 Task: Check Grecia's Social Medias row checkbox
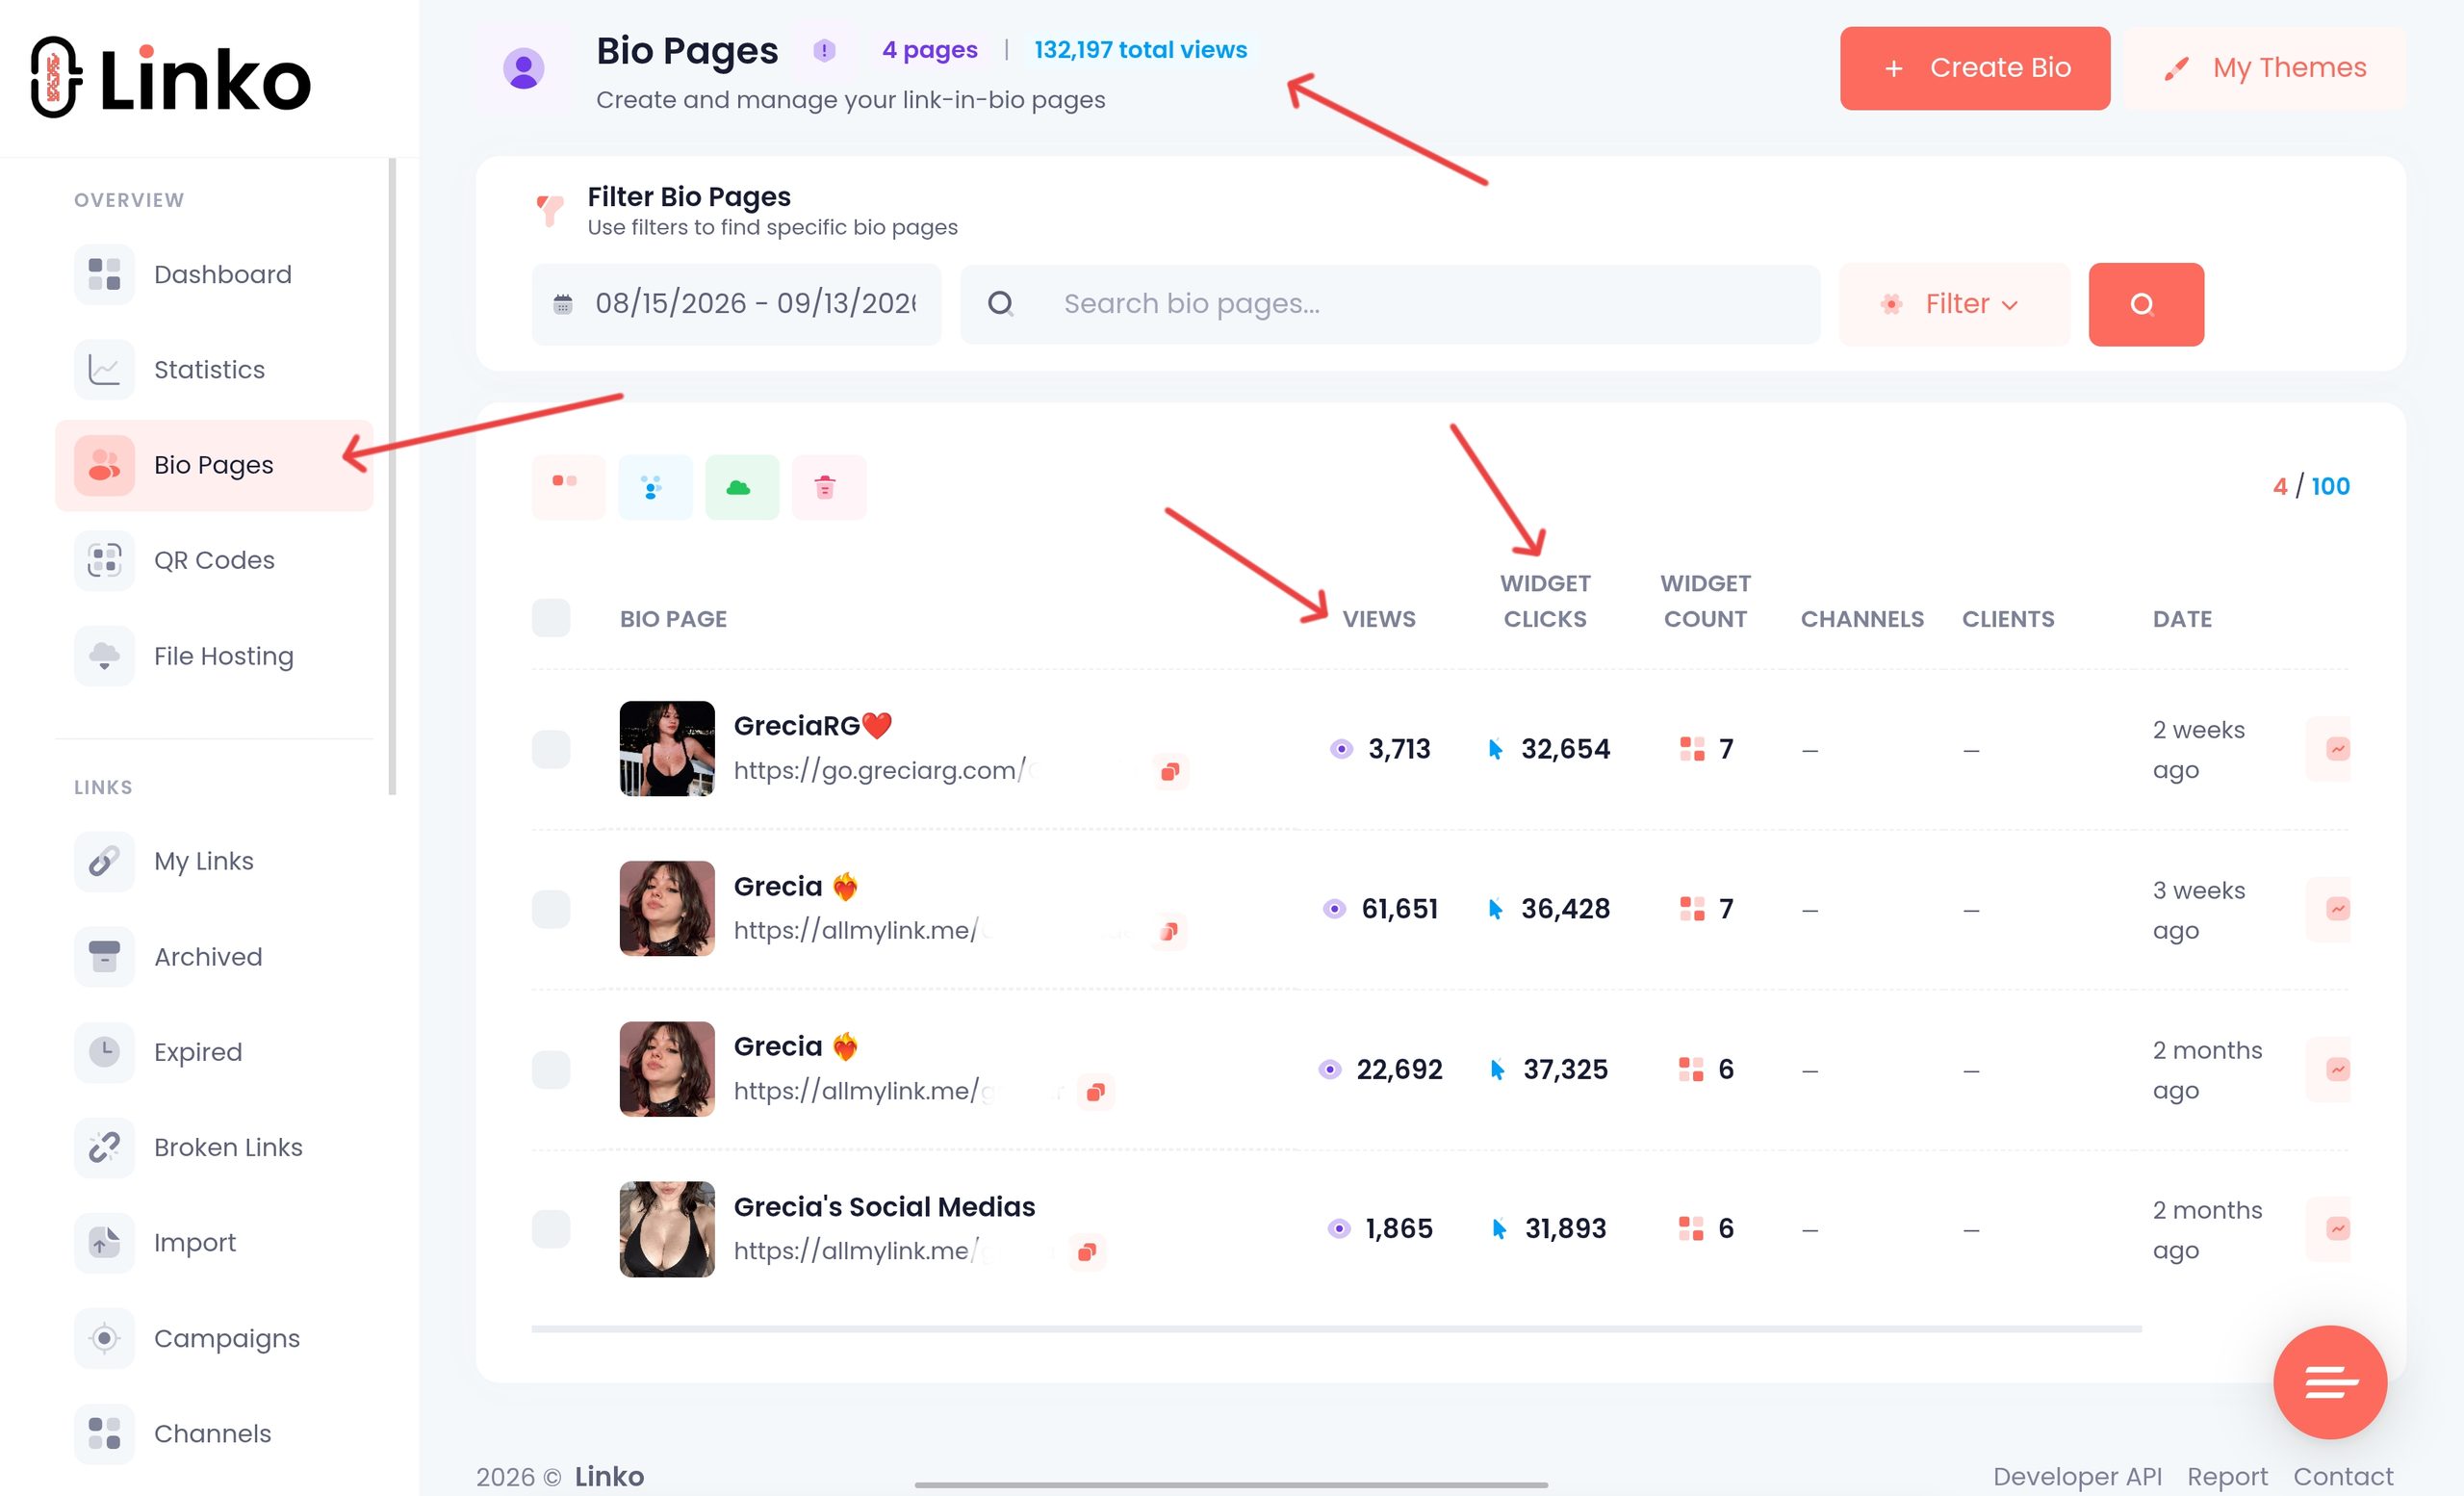coord(551,1229)
